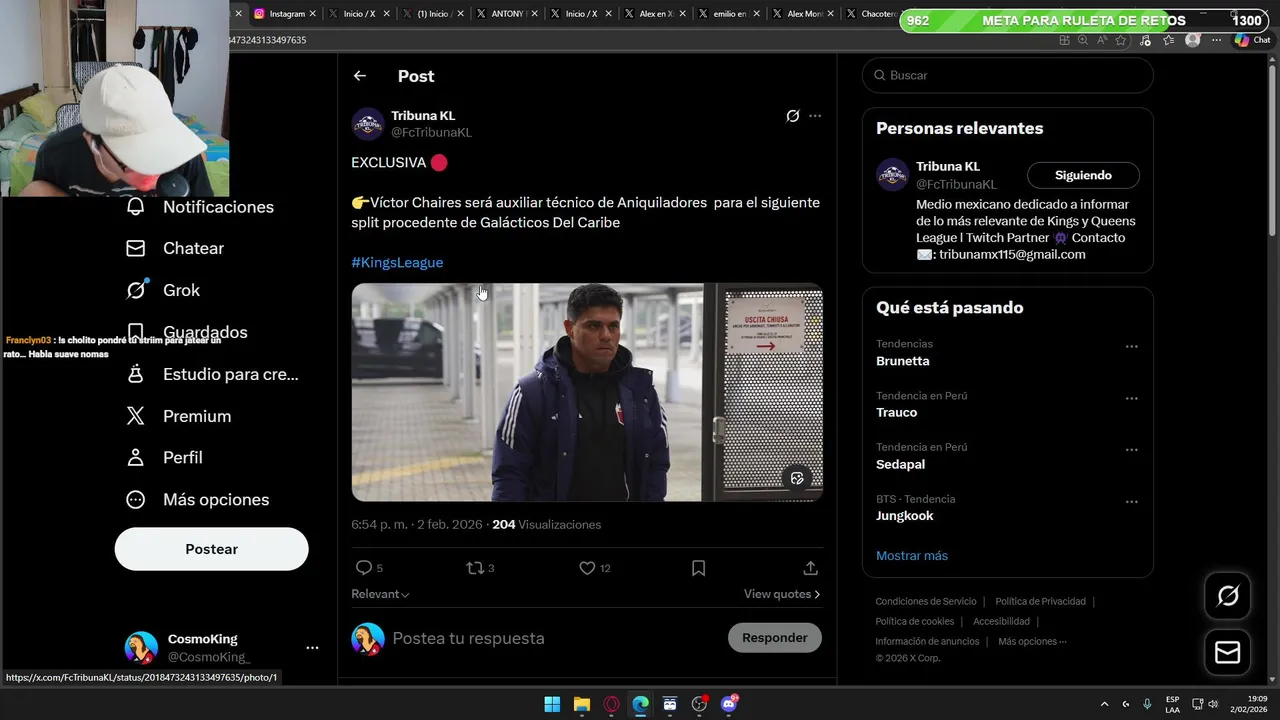
Task: Open more options for Sedapal trend
Action: 1132,450
